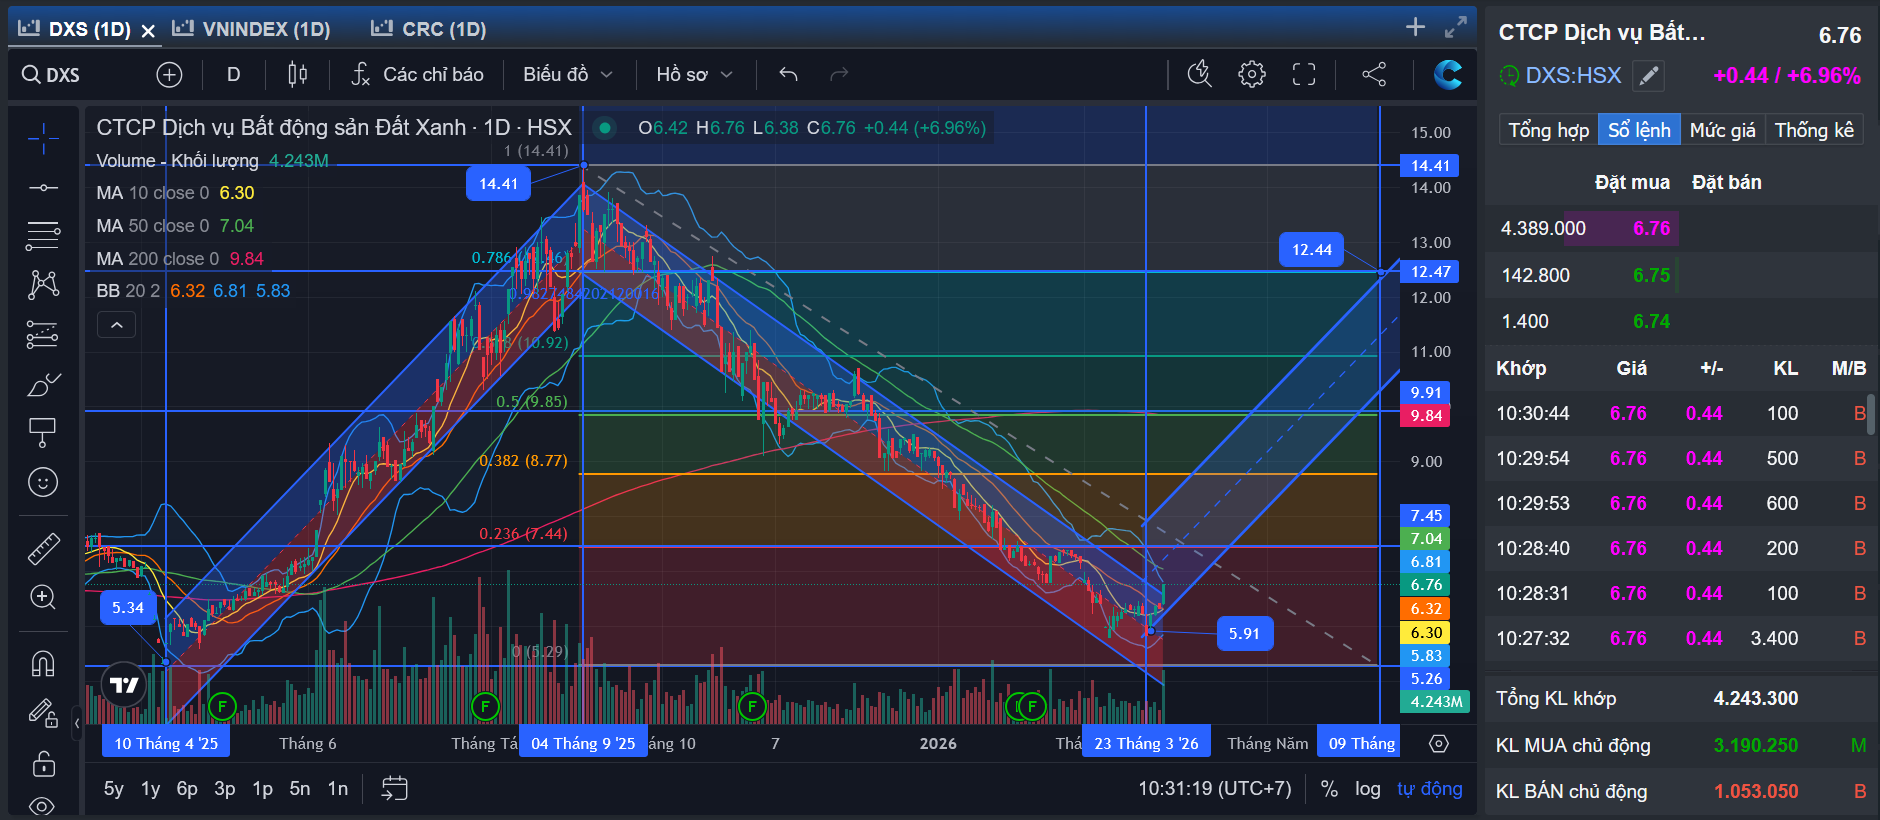Close the DXS (1D) tab

point(148,31)
